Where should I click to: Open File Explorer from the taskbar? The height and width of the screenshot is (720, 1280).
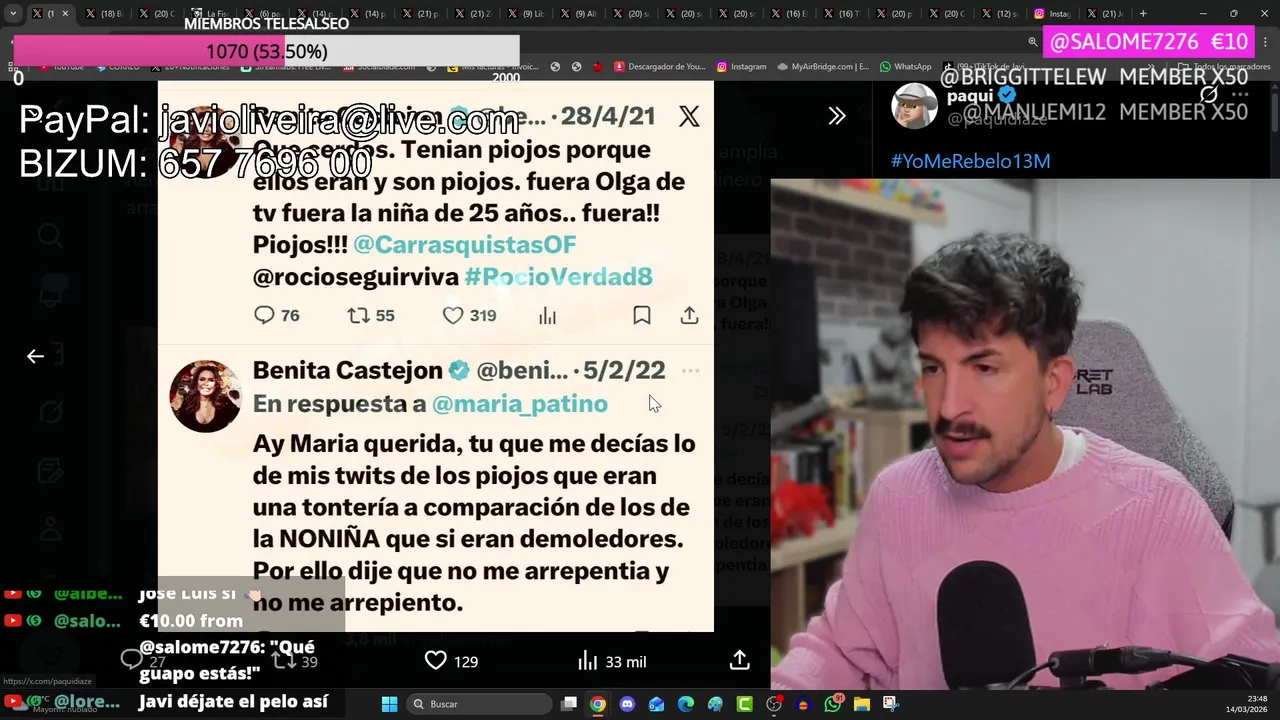[862, 704]
